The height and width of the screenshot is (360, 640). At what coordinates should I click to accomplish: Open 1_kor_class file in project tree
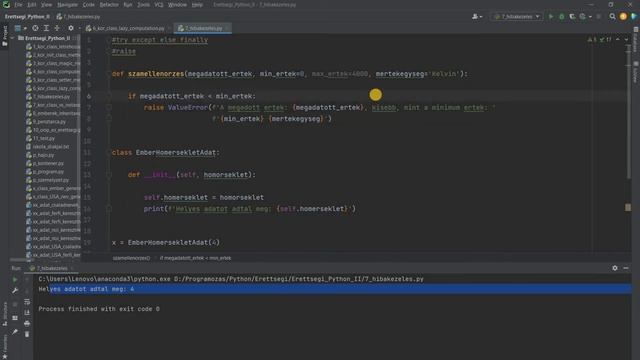pos(53,47)
